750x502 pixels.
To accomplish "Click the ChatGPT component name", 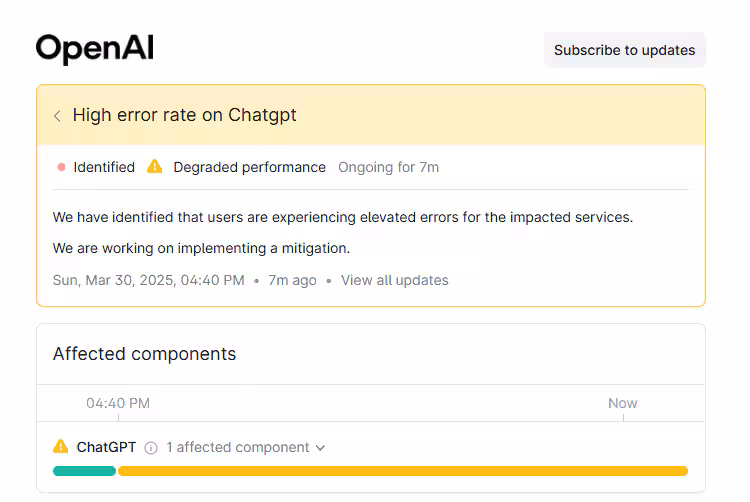I will coord(106,447).
